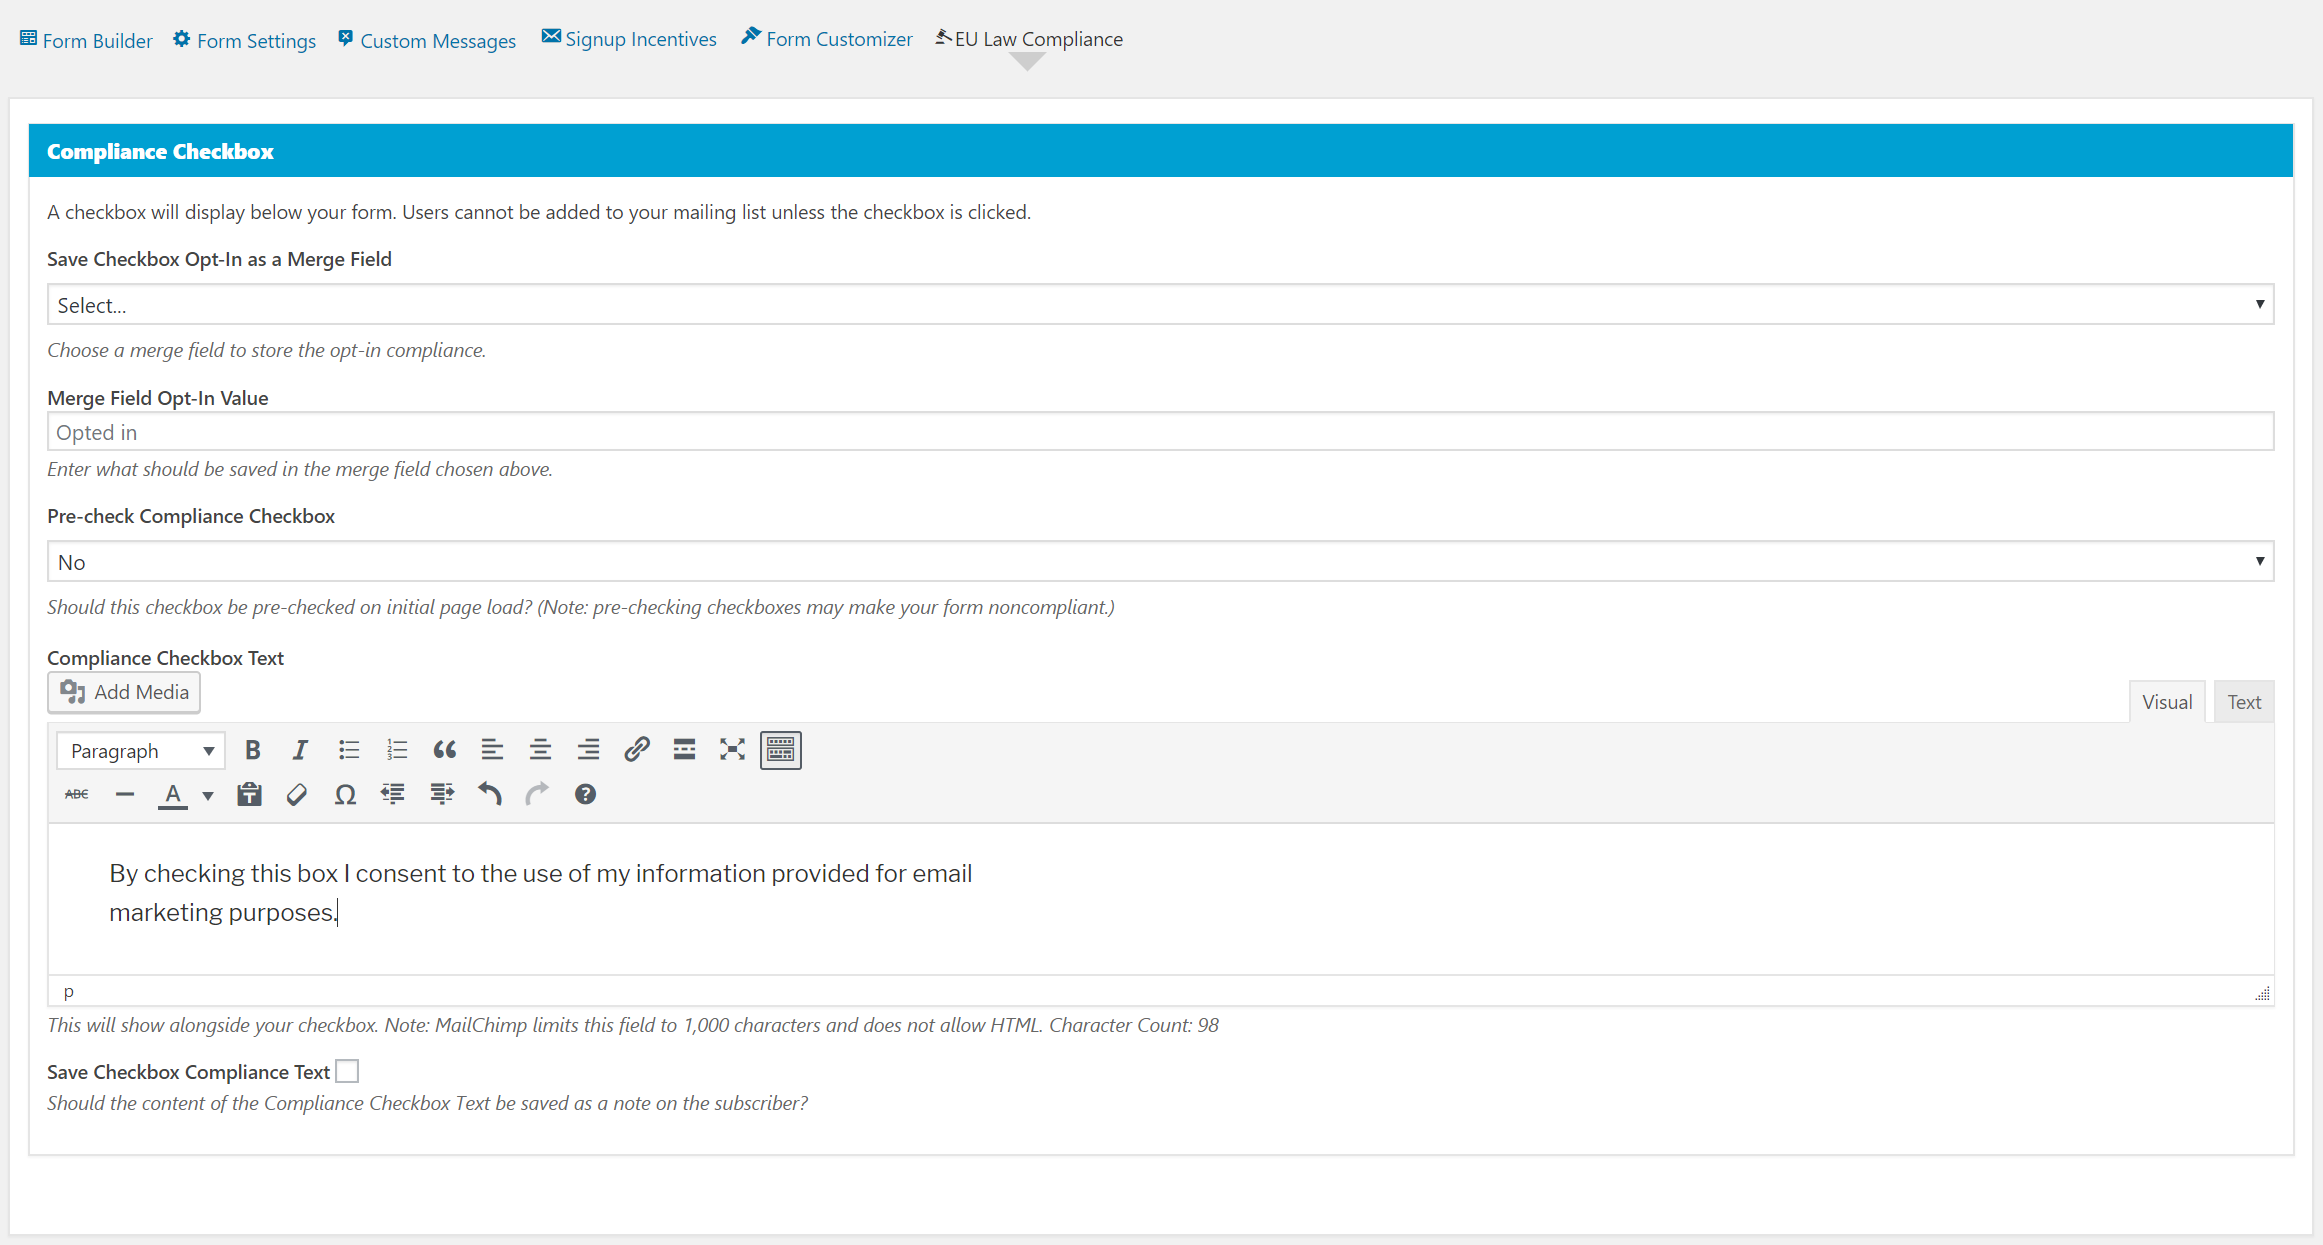Viewport: 2323px width, 1245px height.
Task: Click the Add Media button
Action: (124, 692)
